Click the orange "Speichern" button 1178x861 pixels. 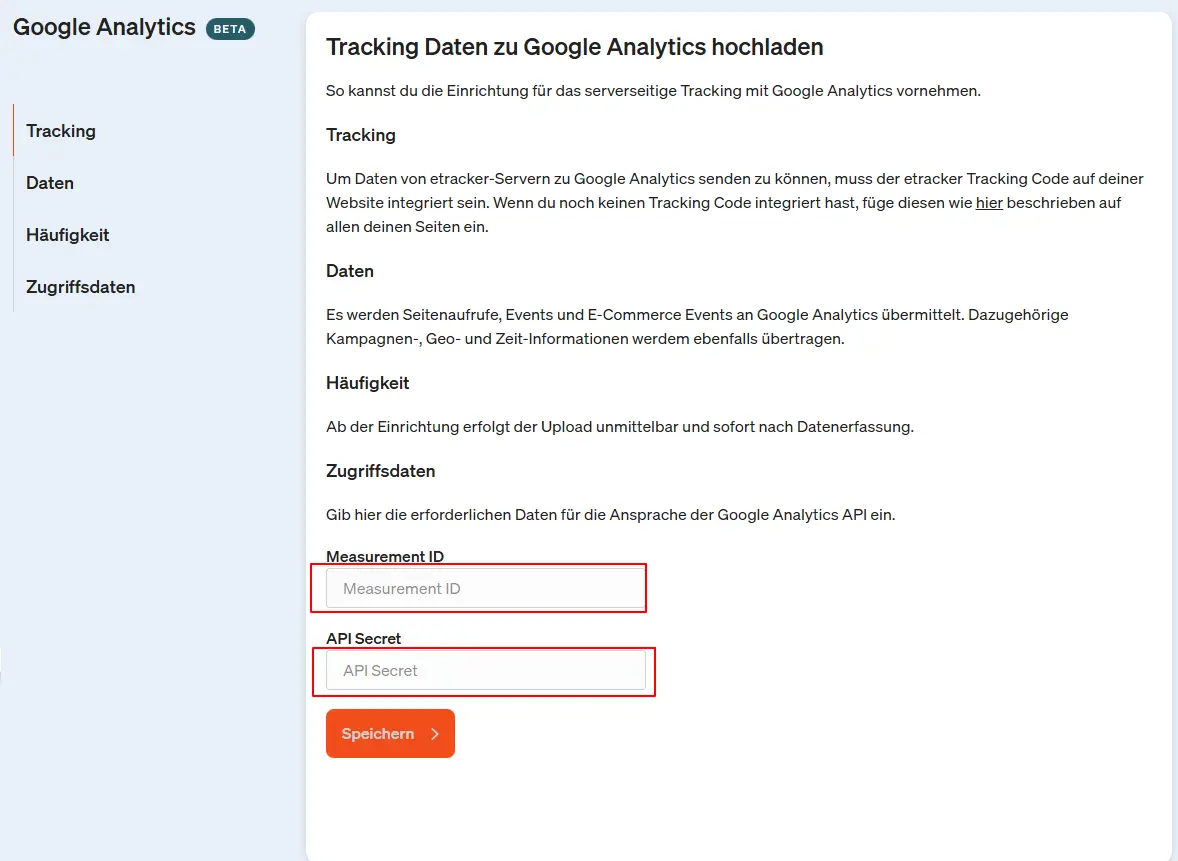click(x=390, y=733)
